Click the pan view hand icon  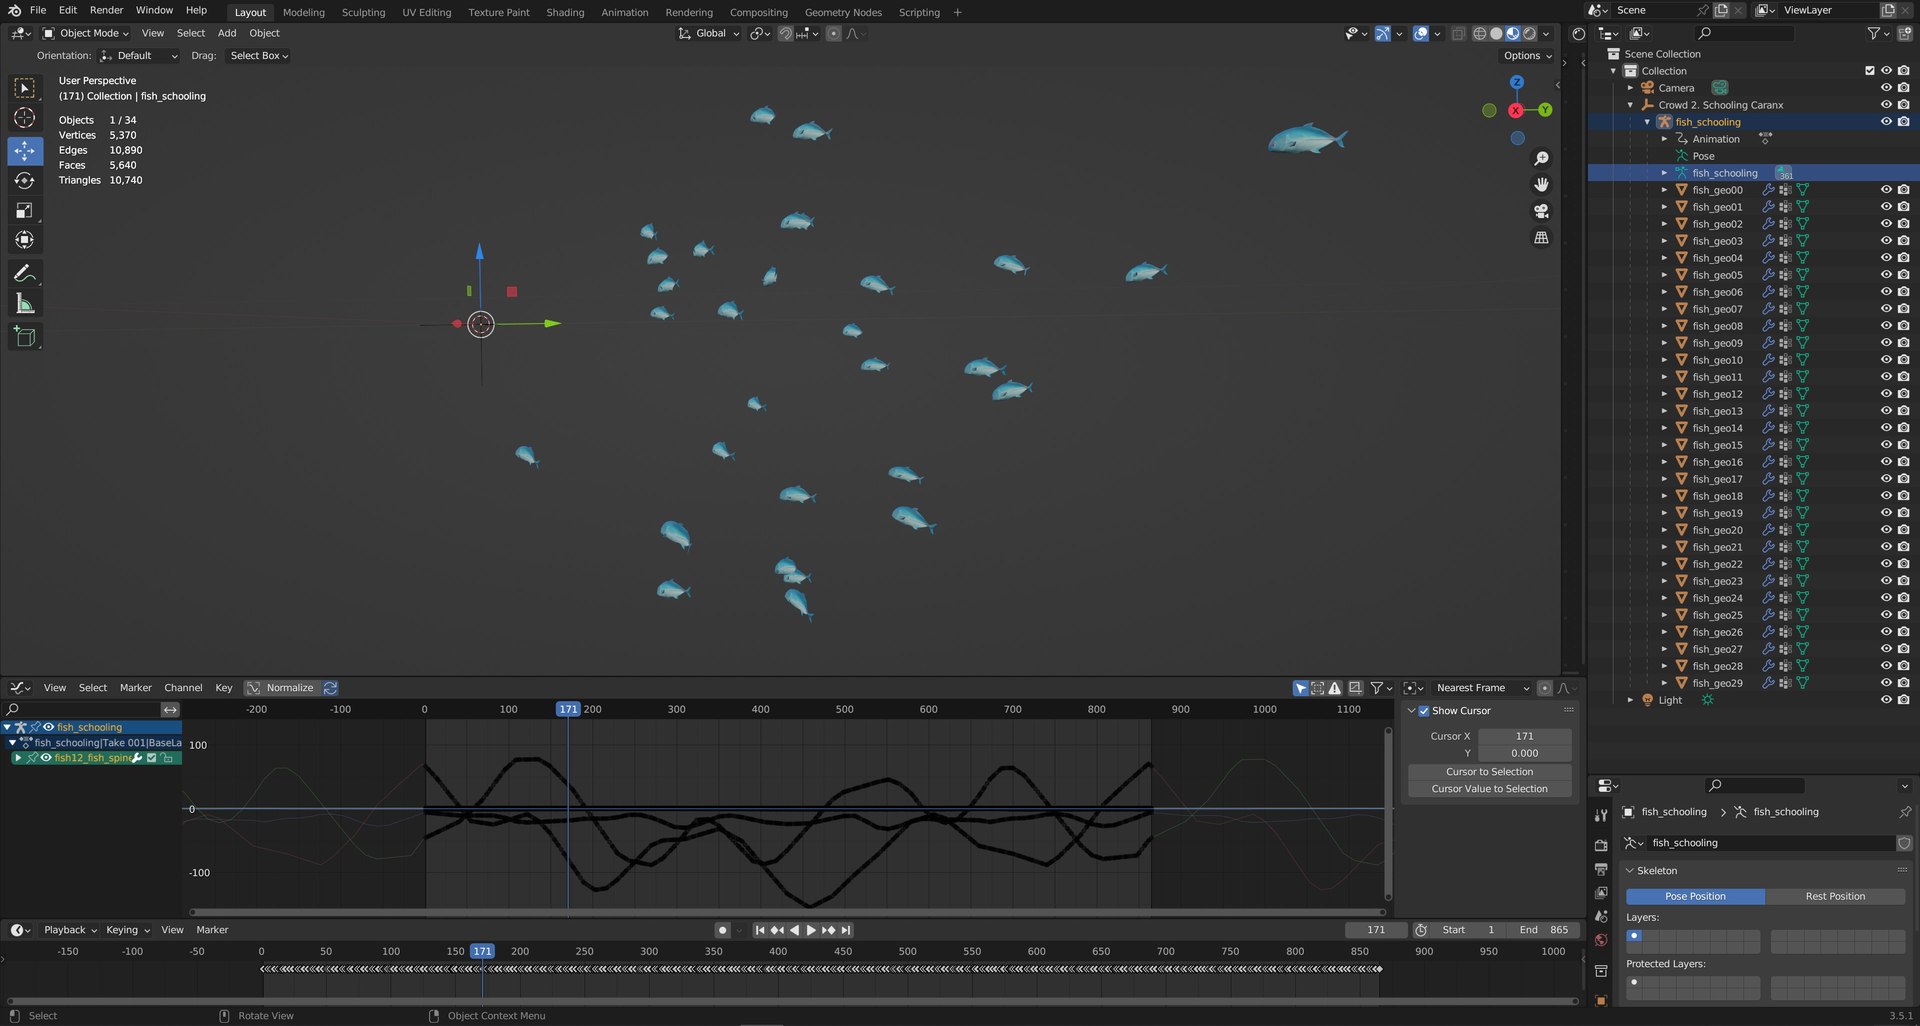1542,185
